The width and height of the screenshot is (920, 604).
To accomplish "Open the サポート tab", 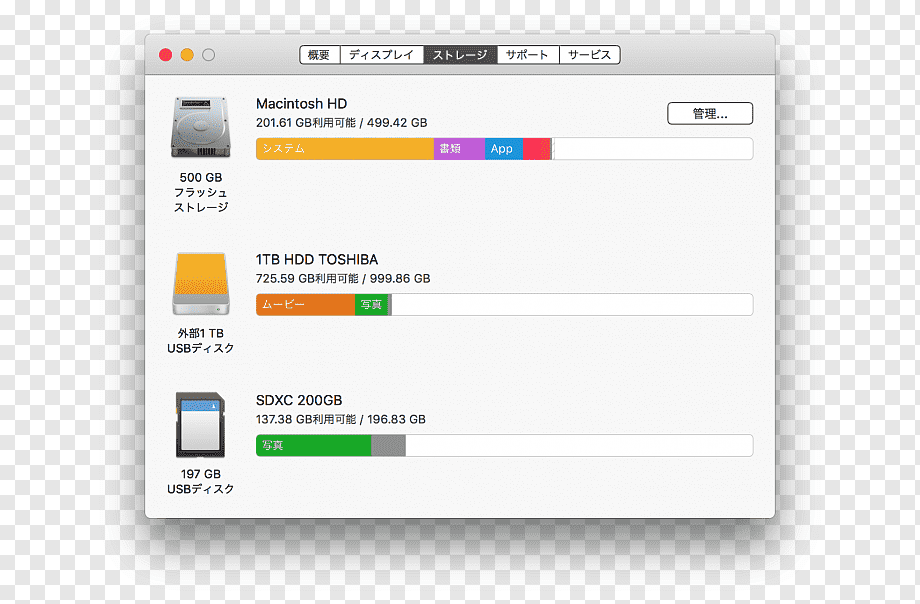I will tap(527, 55).
